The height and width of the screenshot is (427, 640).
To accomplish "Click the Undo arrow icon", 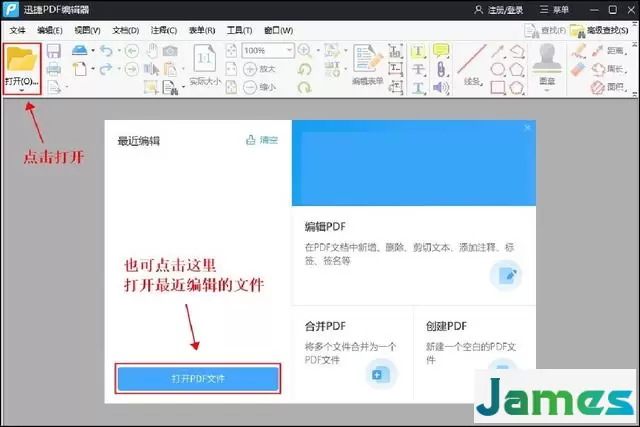I will pos(107,51).
